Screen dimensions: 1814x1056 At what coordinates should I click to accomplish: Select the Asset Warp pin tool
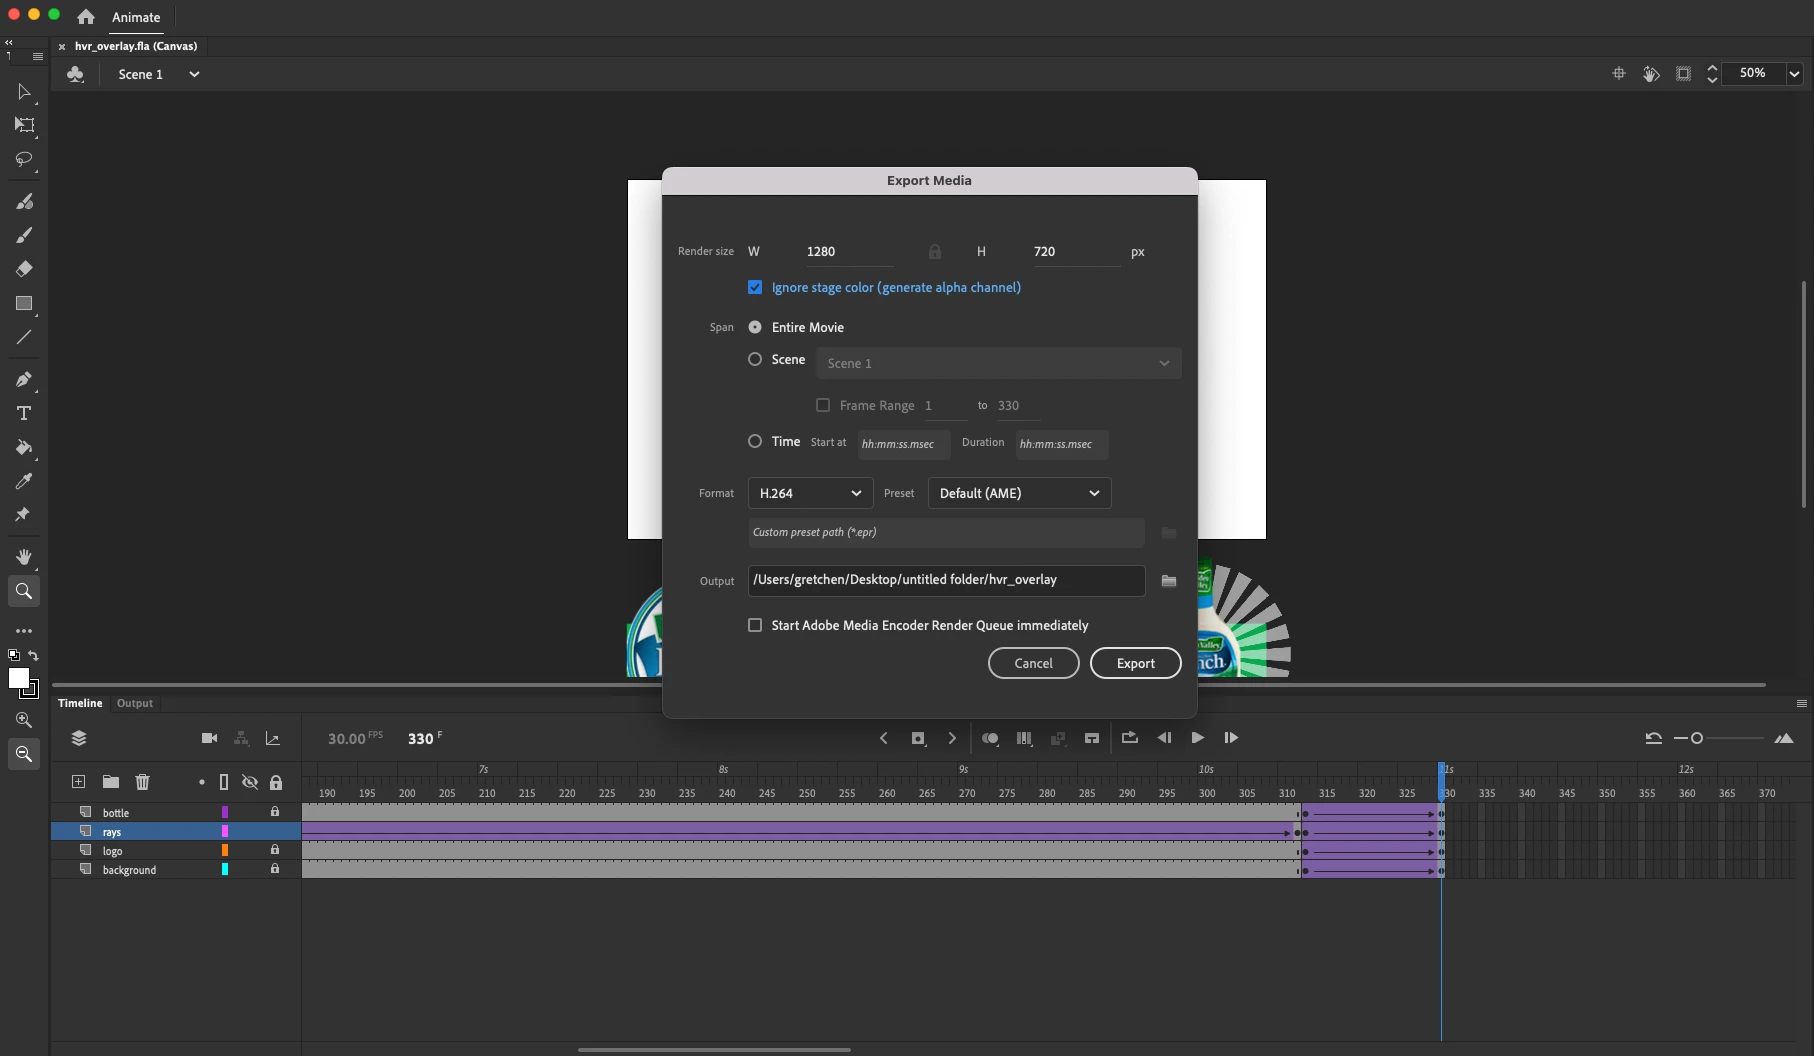pyautogui.click(x=24, y=514)
